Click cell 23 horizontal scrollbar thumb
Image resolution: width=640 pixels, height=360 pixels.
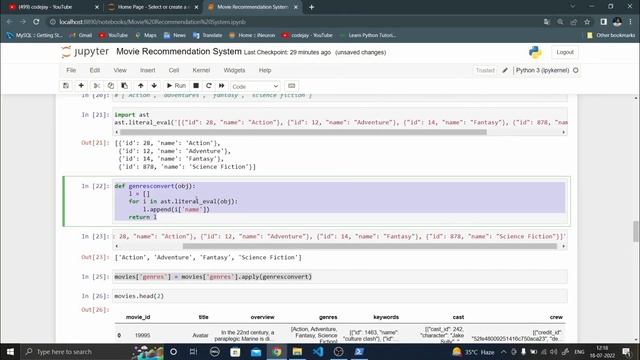tap(369, 246)
